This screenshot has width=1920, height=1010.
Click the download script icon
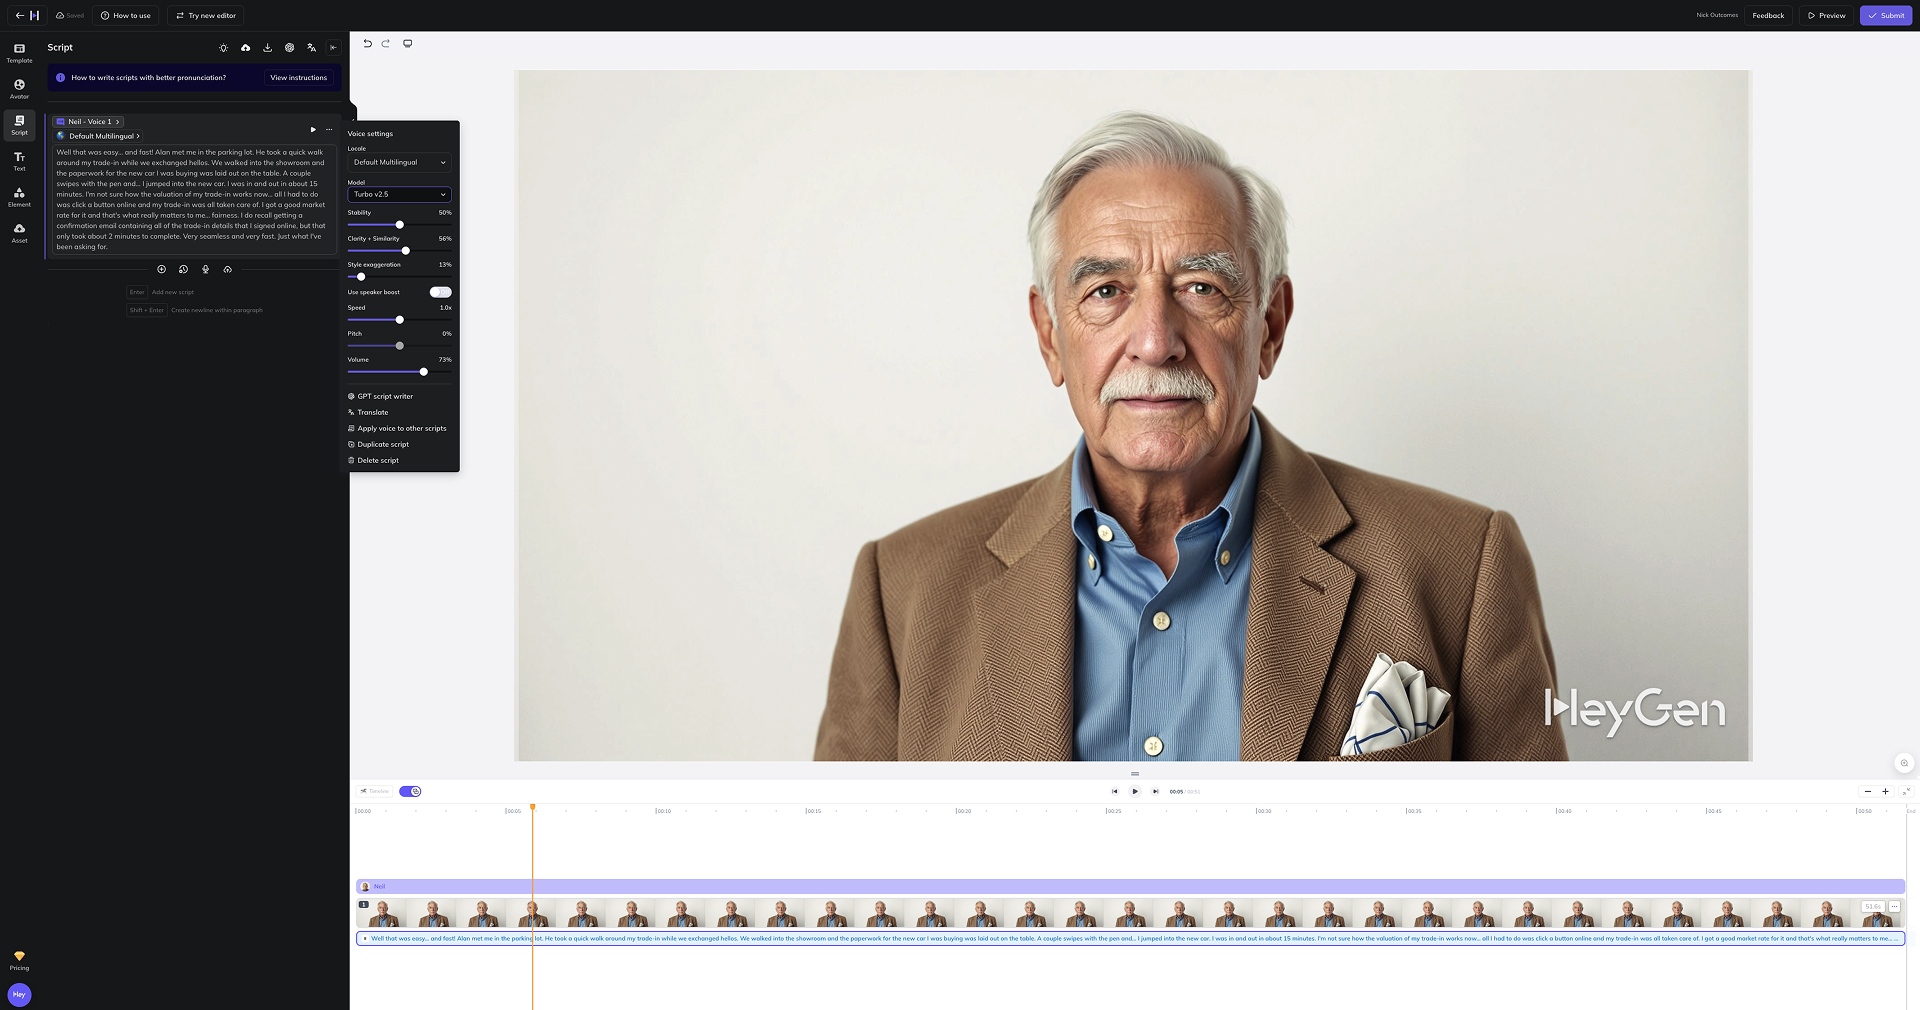[267, 47]
